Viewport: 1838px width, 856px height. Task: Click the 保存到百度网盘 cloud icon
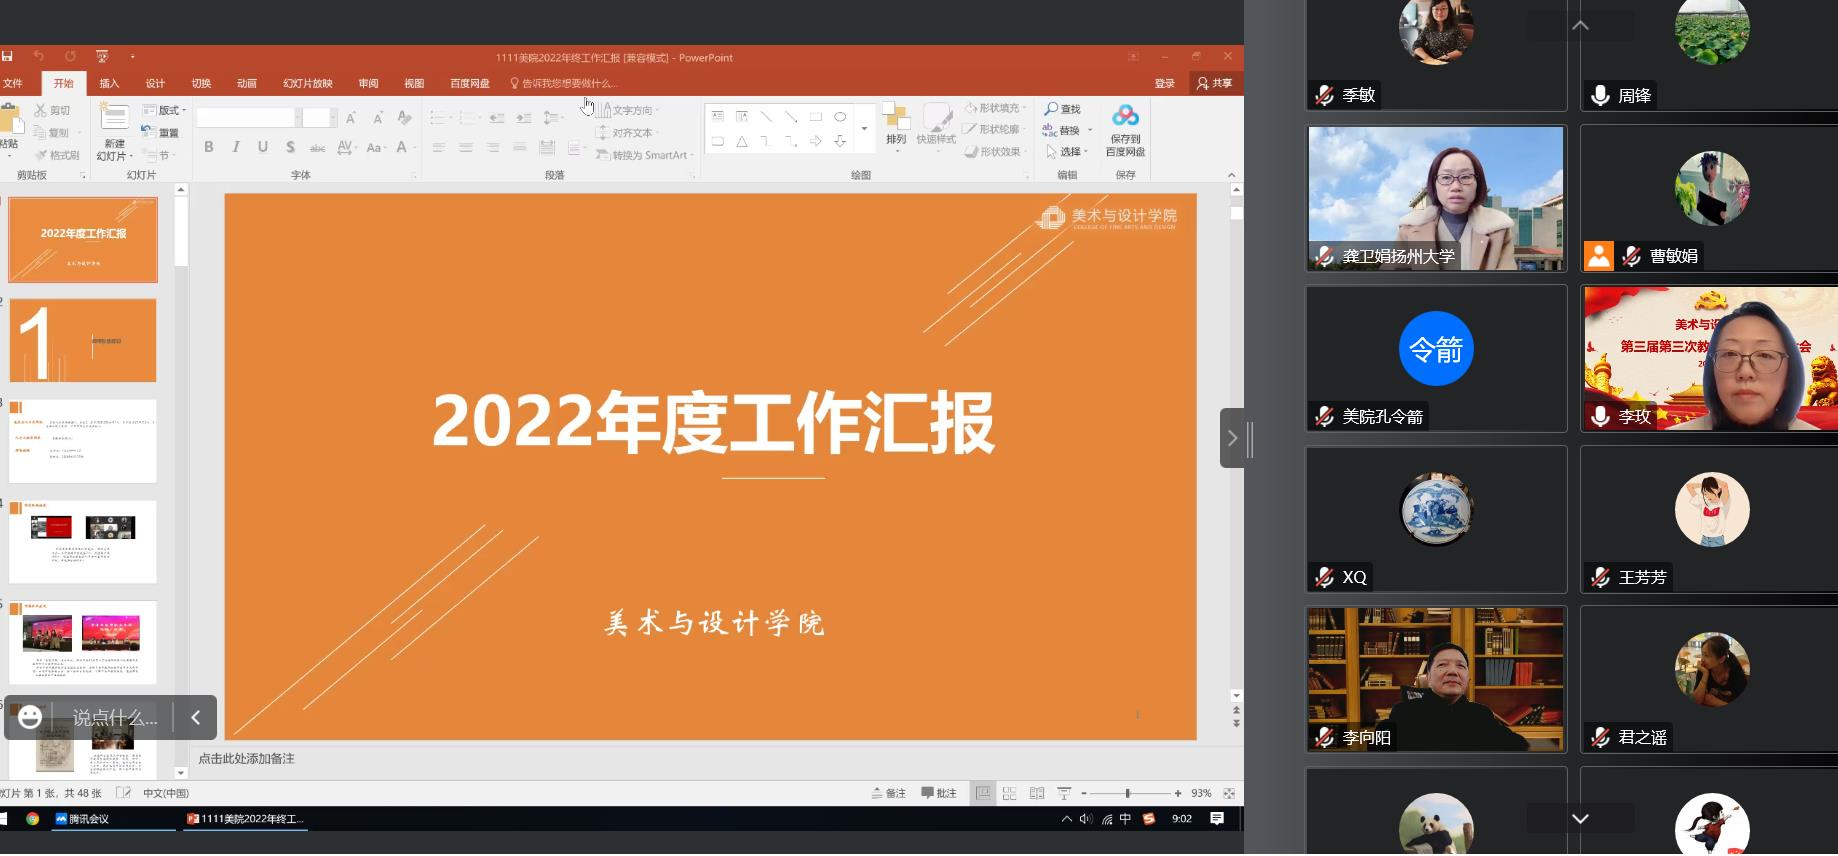[x=1125, y=117]
